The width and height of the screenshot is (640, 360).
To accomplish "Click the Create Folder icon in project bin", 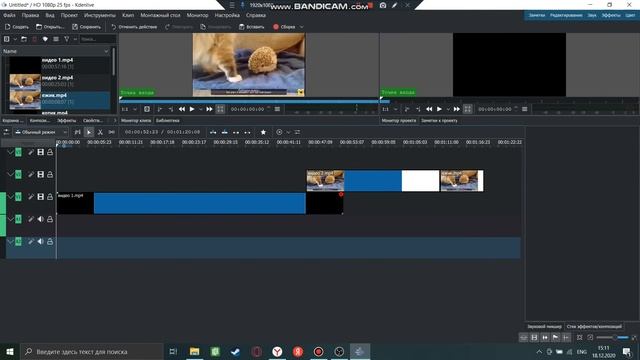I will (24, 39).
